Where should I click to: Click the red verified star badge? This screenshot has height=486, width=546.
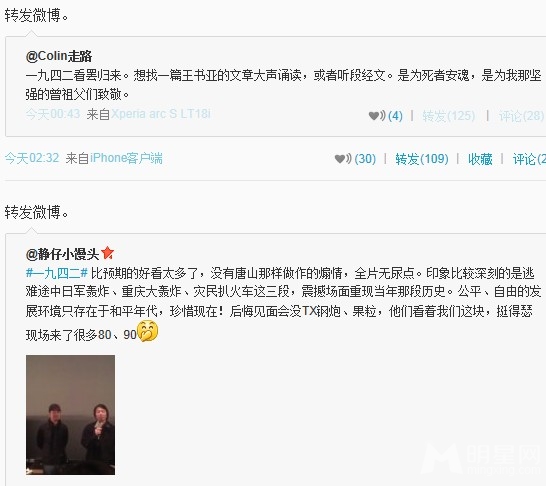[x=107, y=253]
